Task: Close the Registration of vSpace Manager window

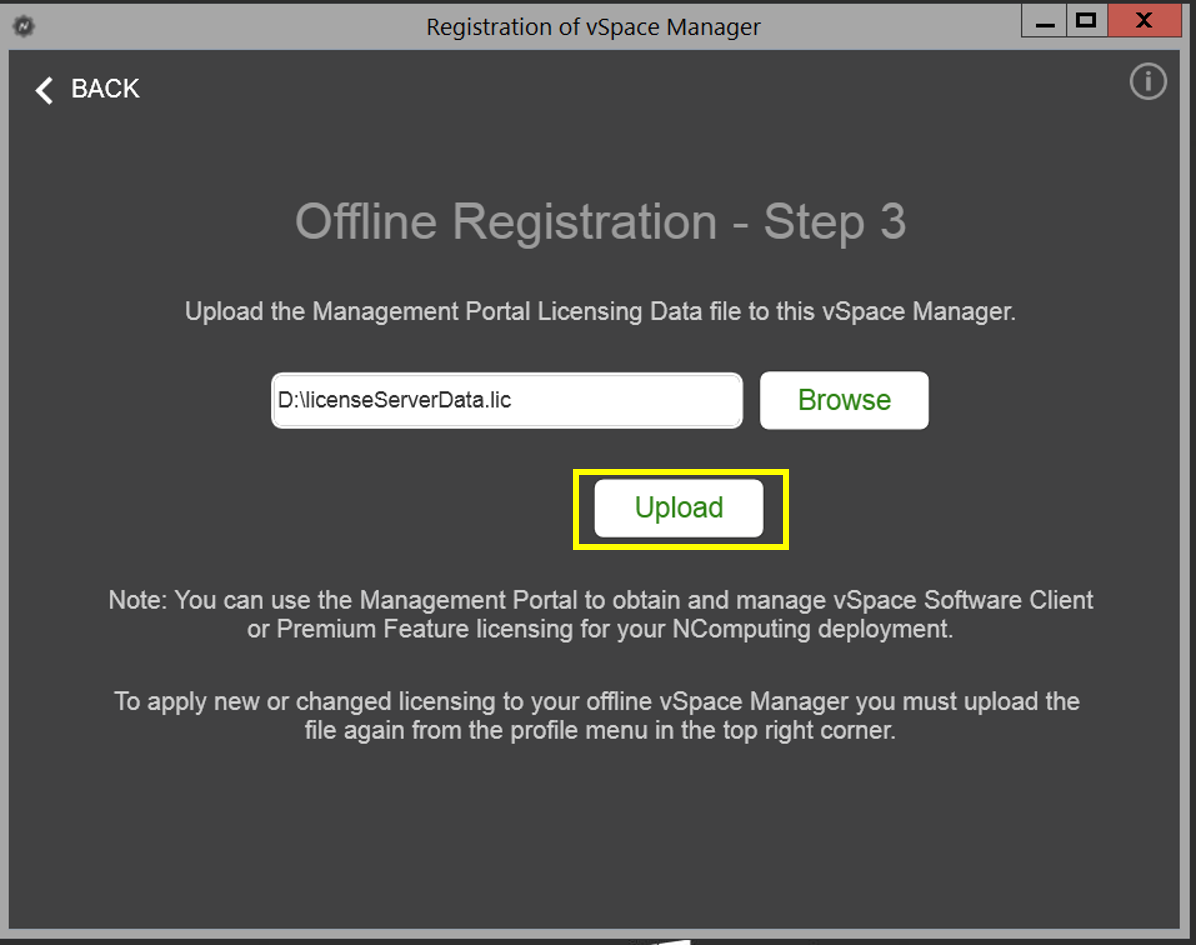Action: pos(1144,21)
